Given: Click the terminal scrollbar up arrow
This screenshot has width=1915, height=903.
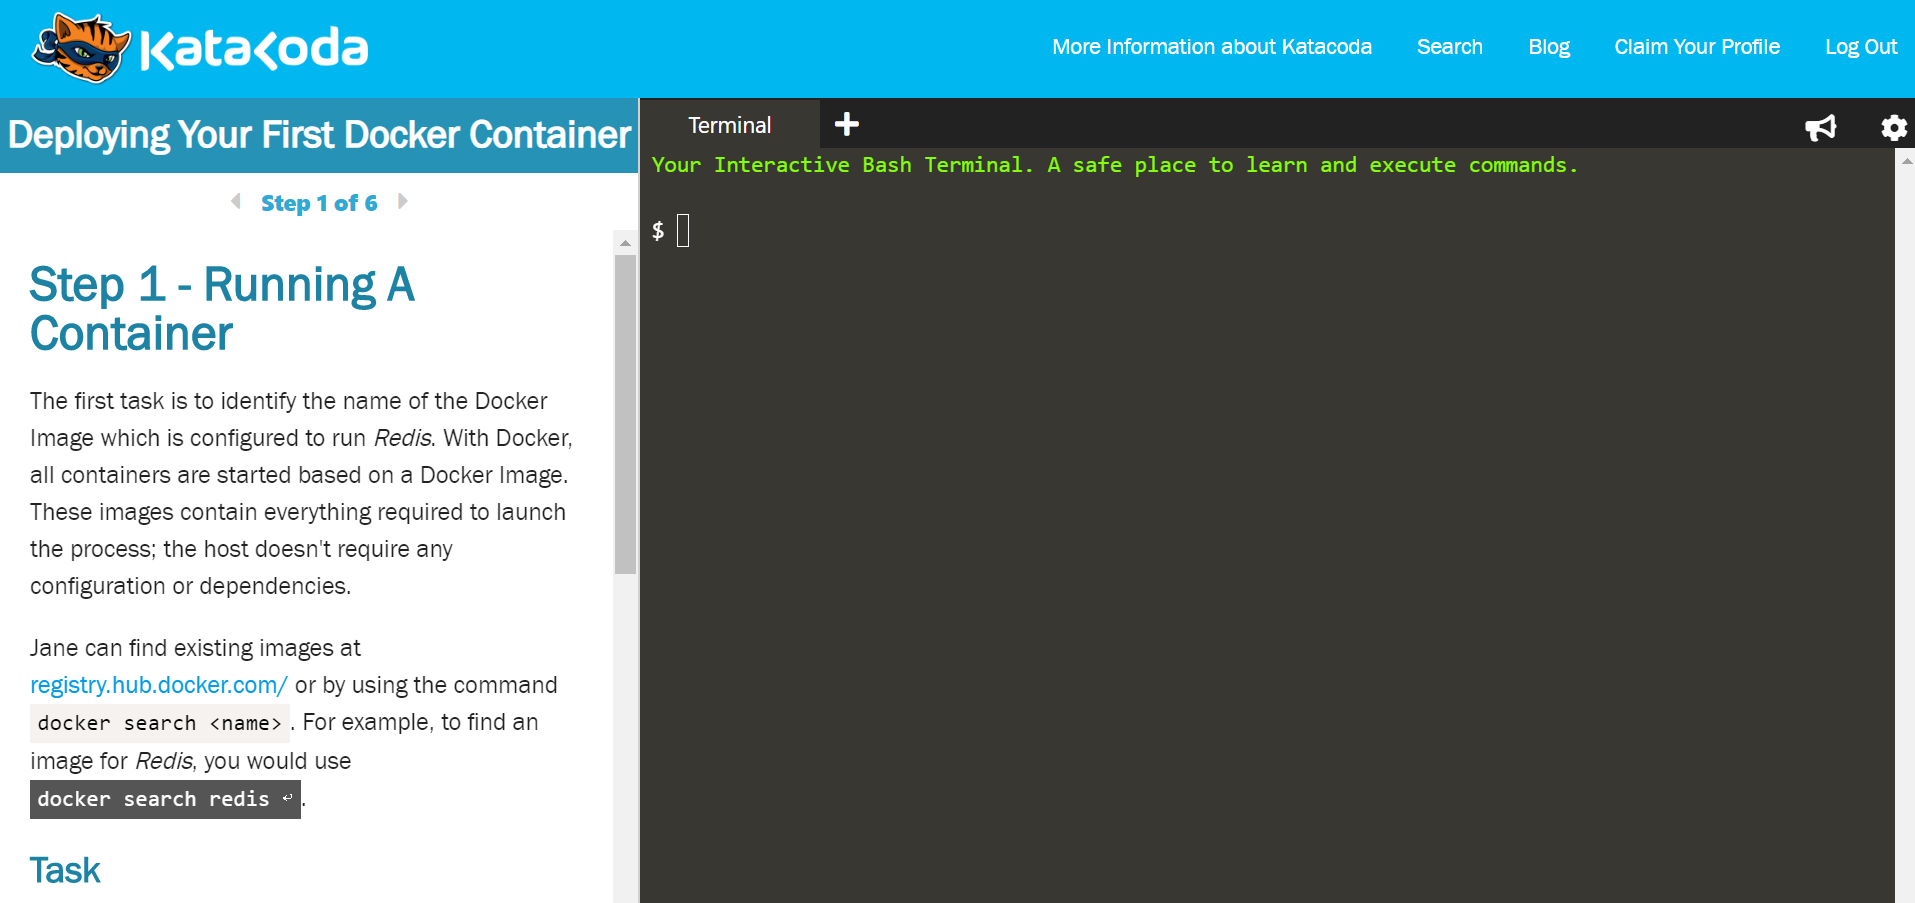Looking at the screenshot, I should pyautogui.click(x=1906, y=160).
